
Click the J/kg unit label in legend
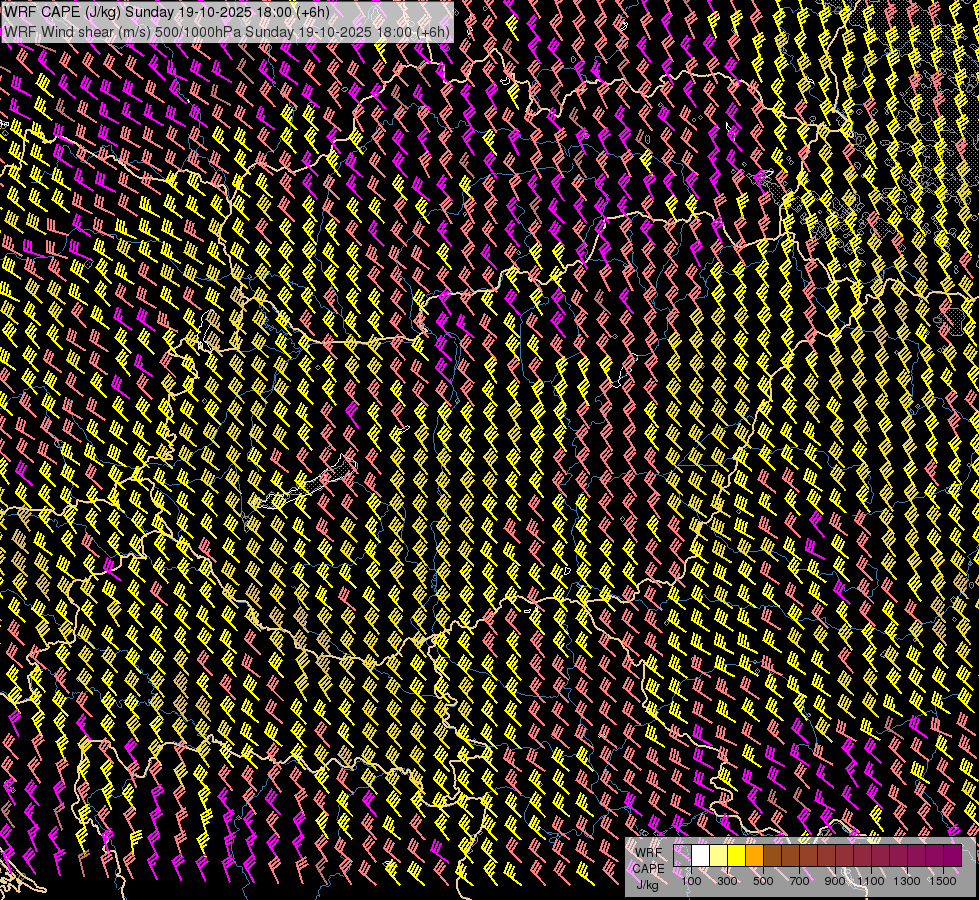(x=647, y=884)
